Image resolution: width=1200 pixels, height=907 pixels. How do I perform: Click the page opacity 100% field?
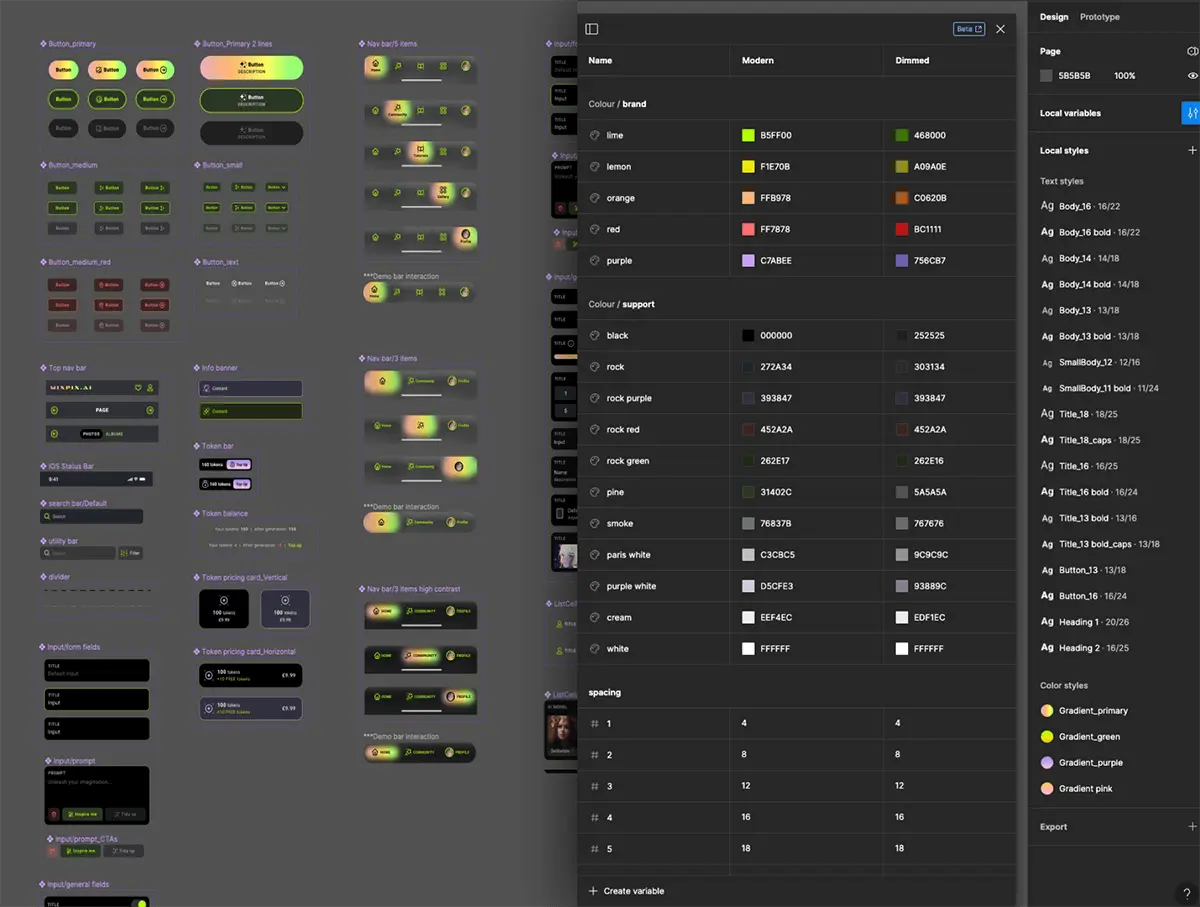click(1124, 76)
